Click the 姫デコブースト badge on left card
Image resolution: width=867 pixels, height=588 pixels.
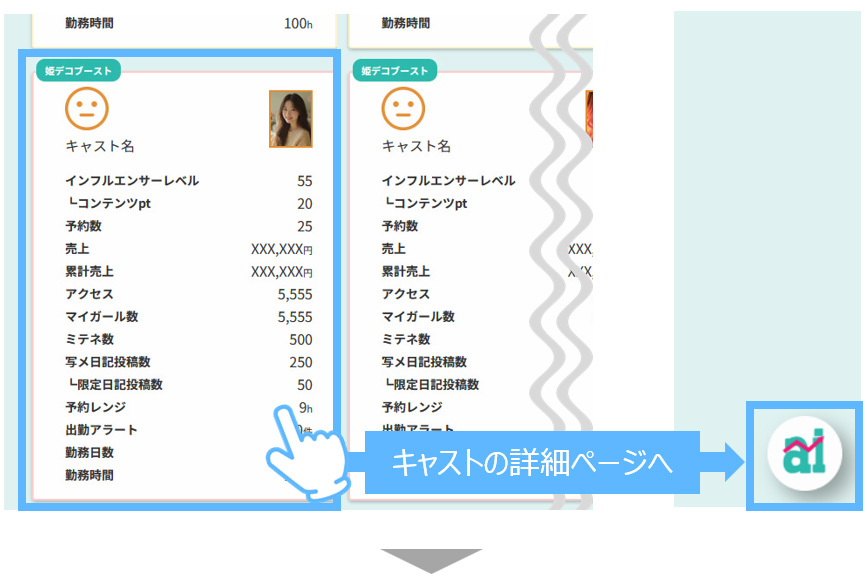[80, 71]
